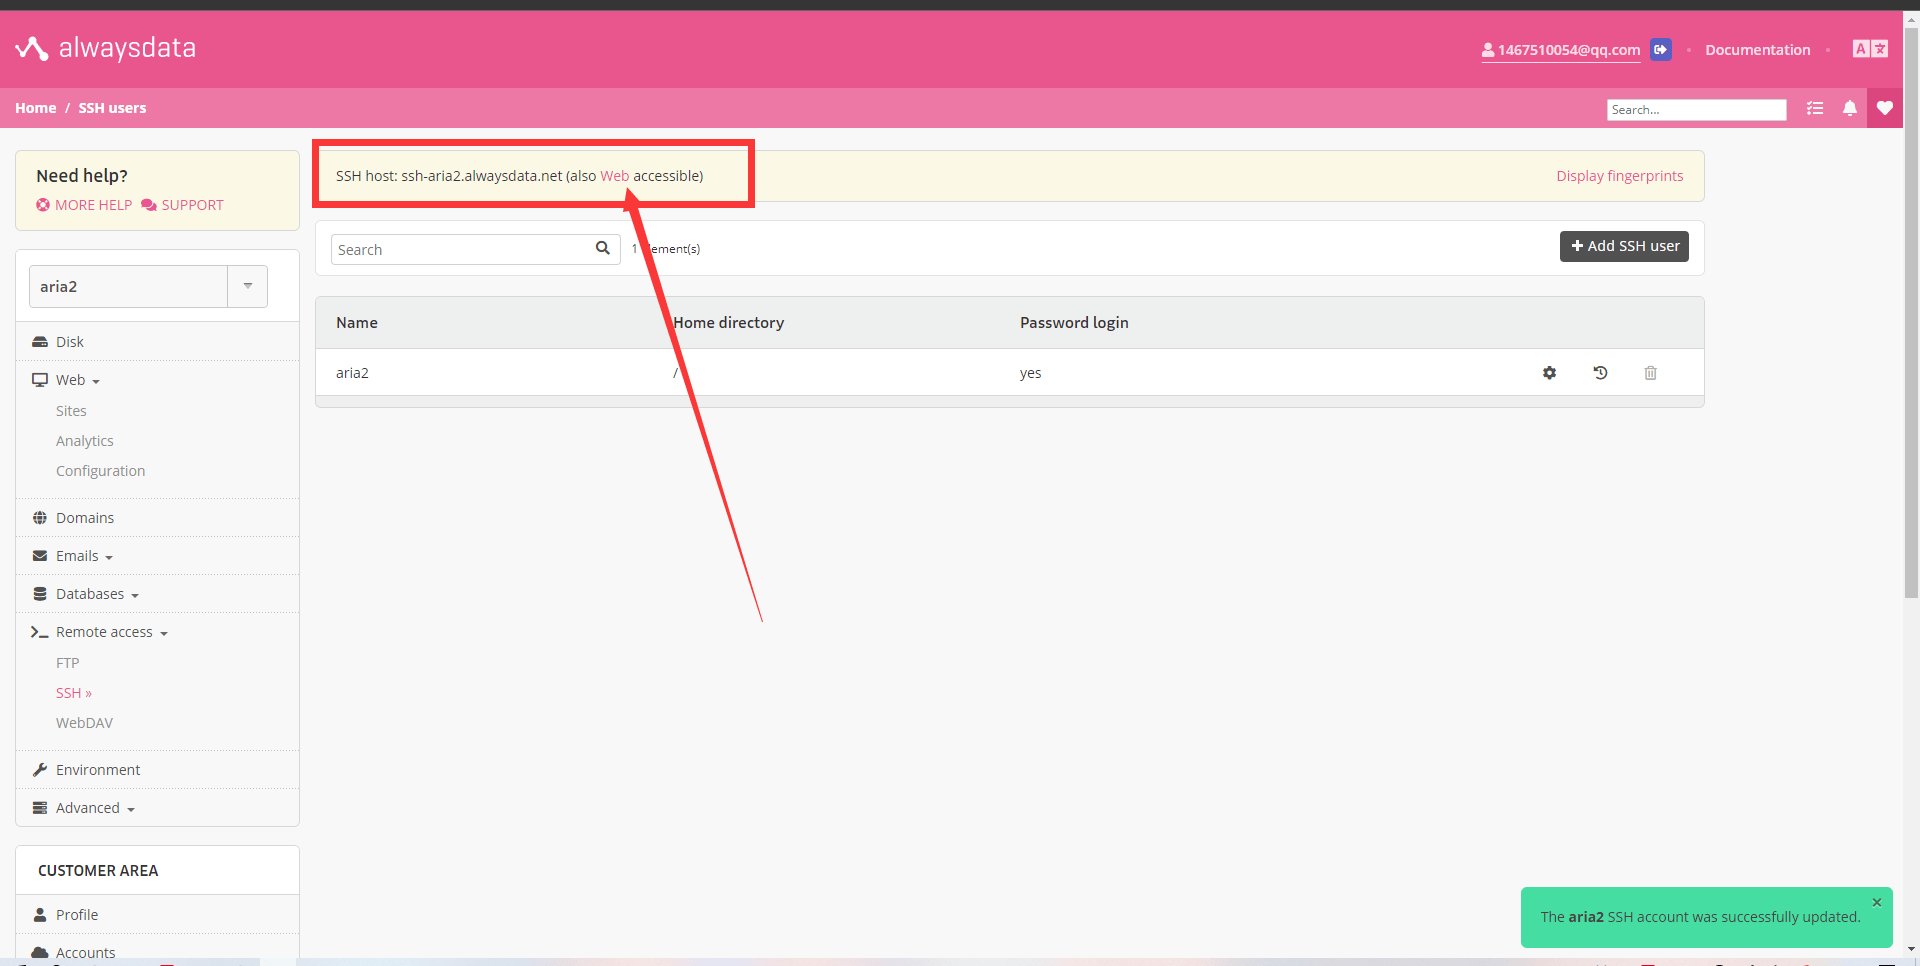The width and height of the screenshot is (1920, 966).
Task: Select FTP under Remote access
Action: click(x=67, y=663)
